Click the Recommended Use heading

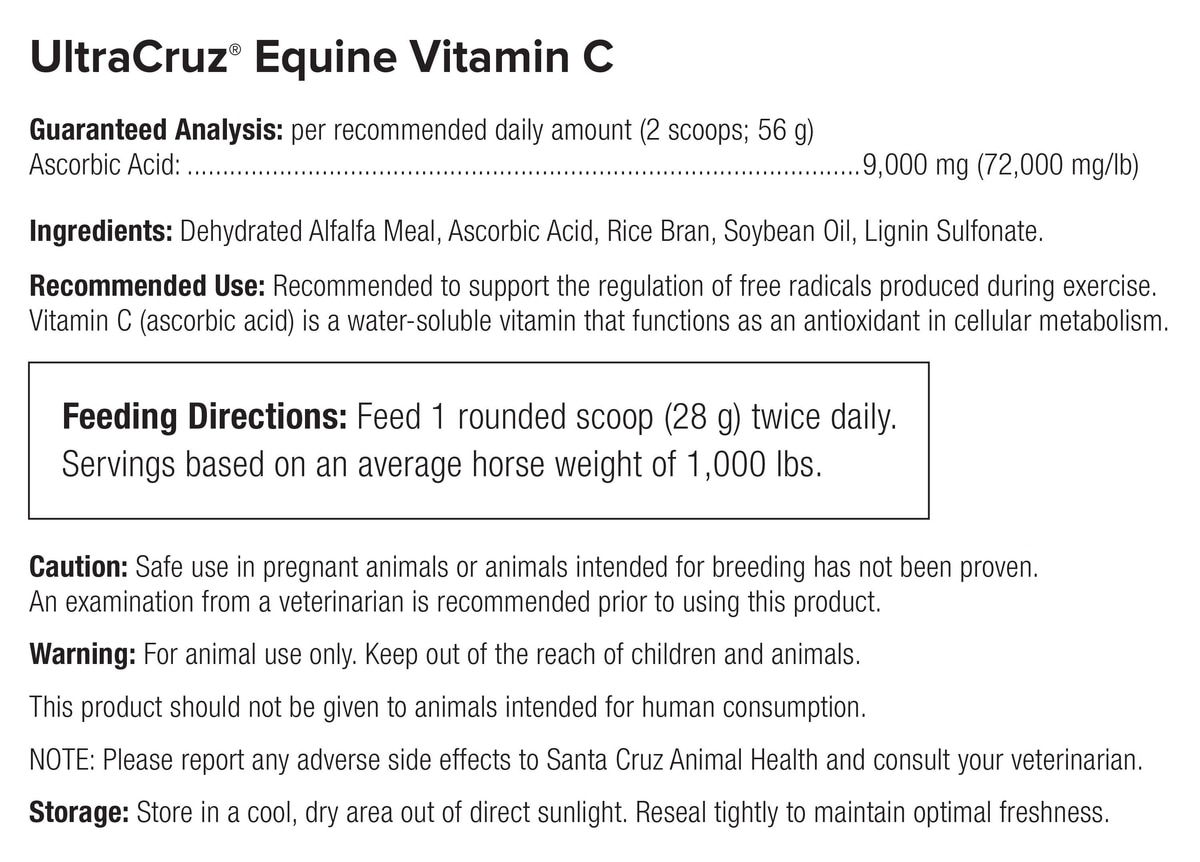tap(147, 287)
